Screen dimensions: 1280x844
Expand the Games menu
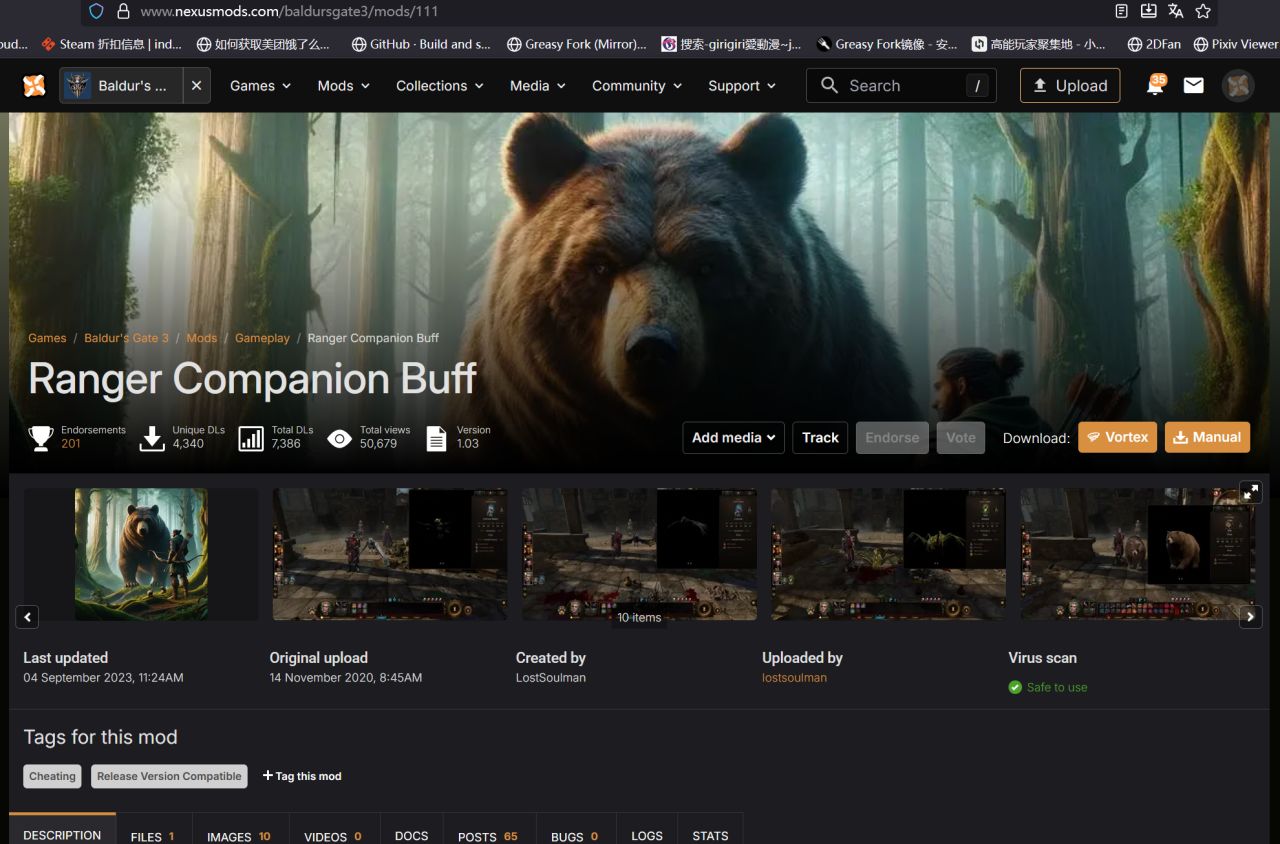[x=260, y=86]
